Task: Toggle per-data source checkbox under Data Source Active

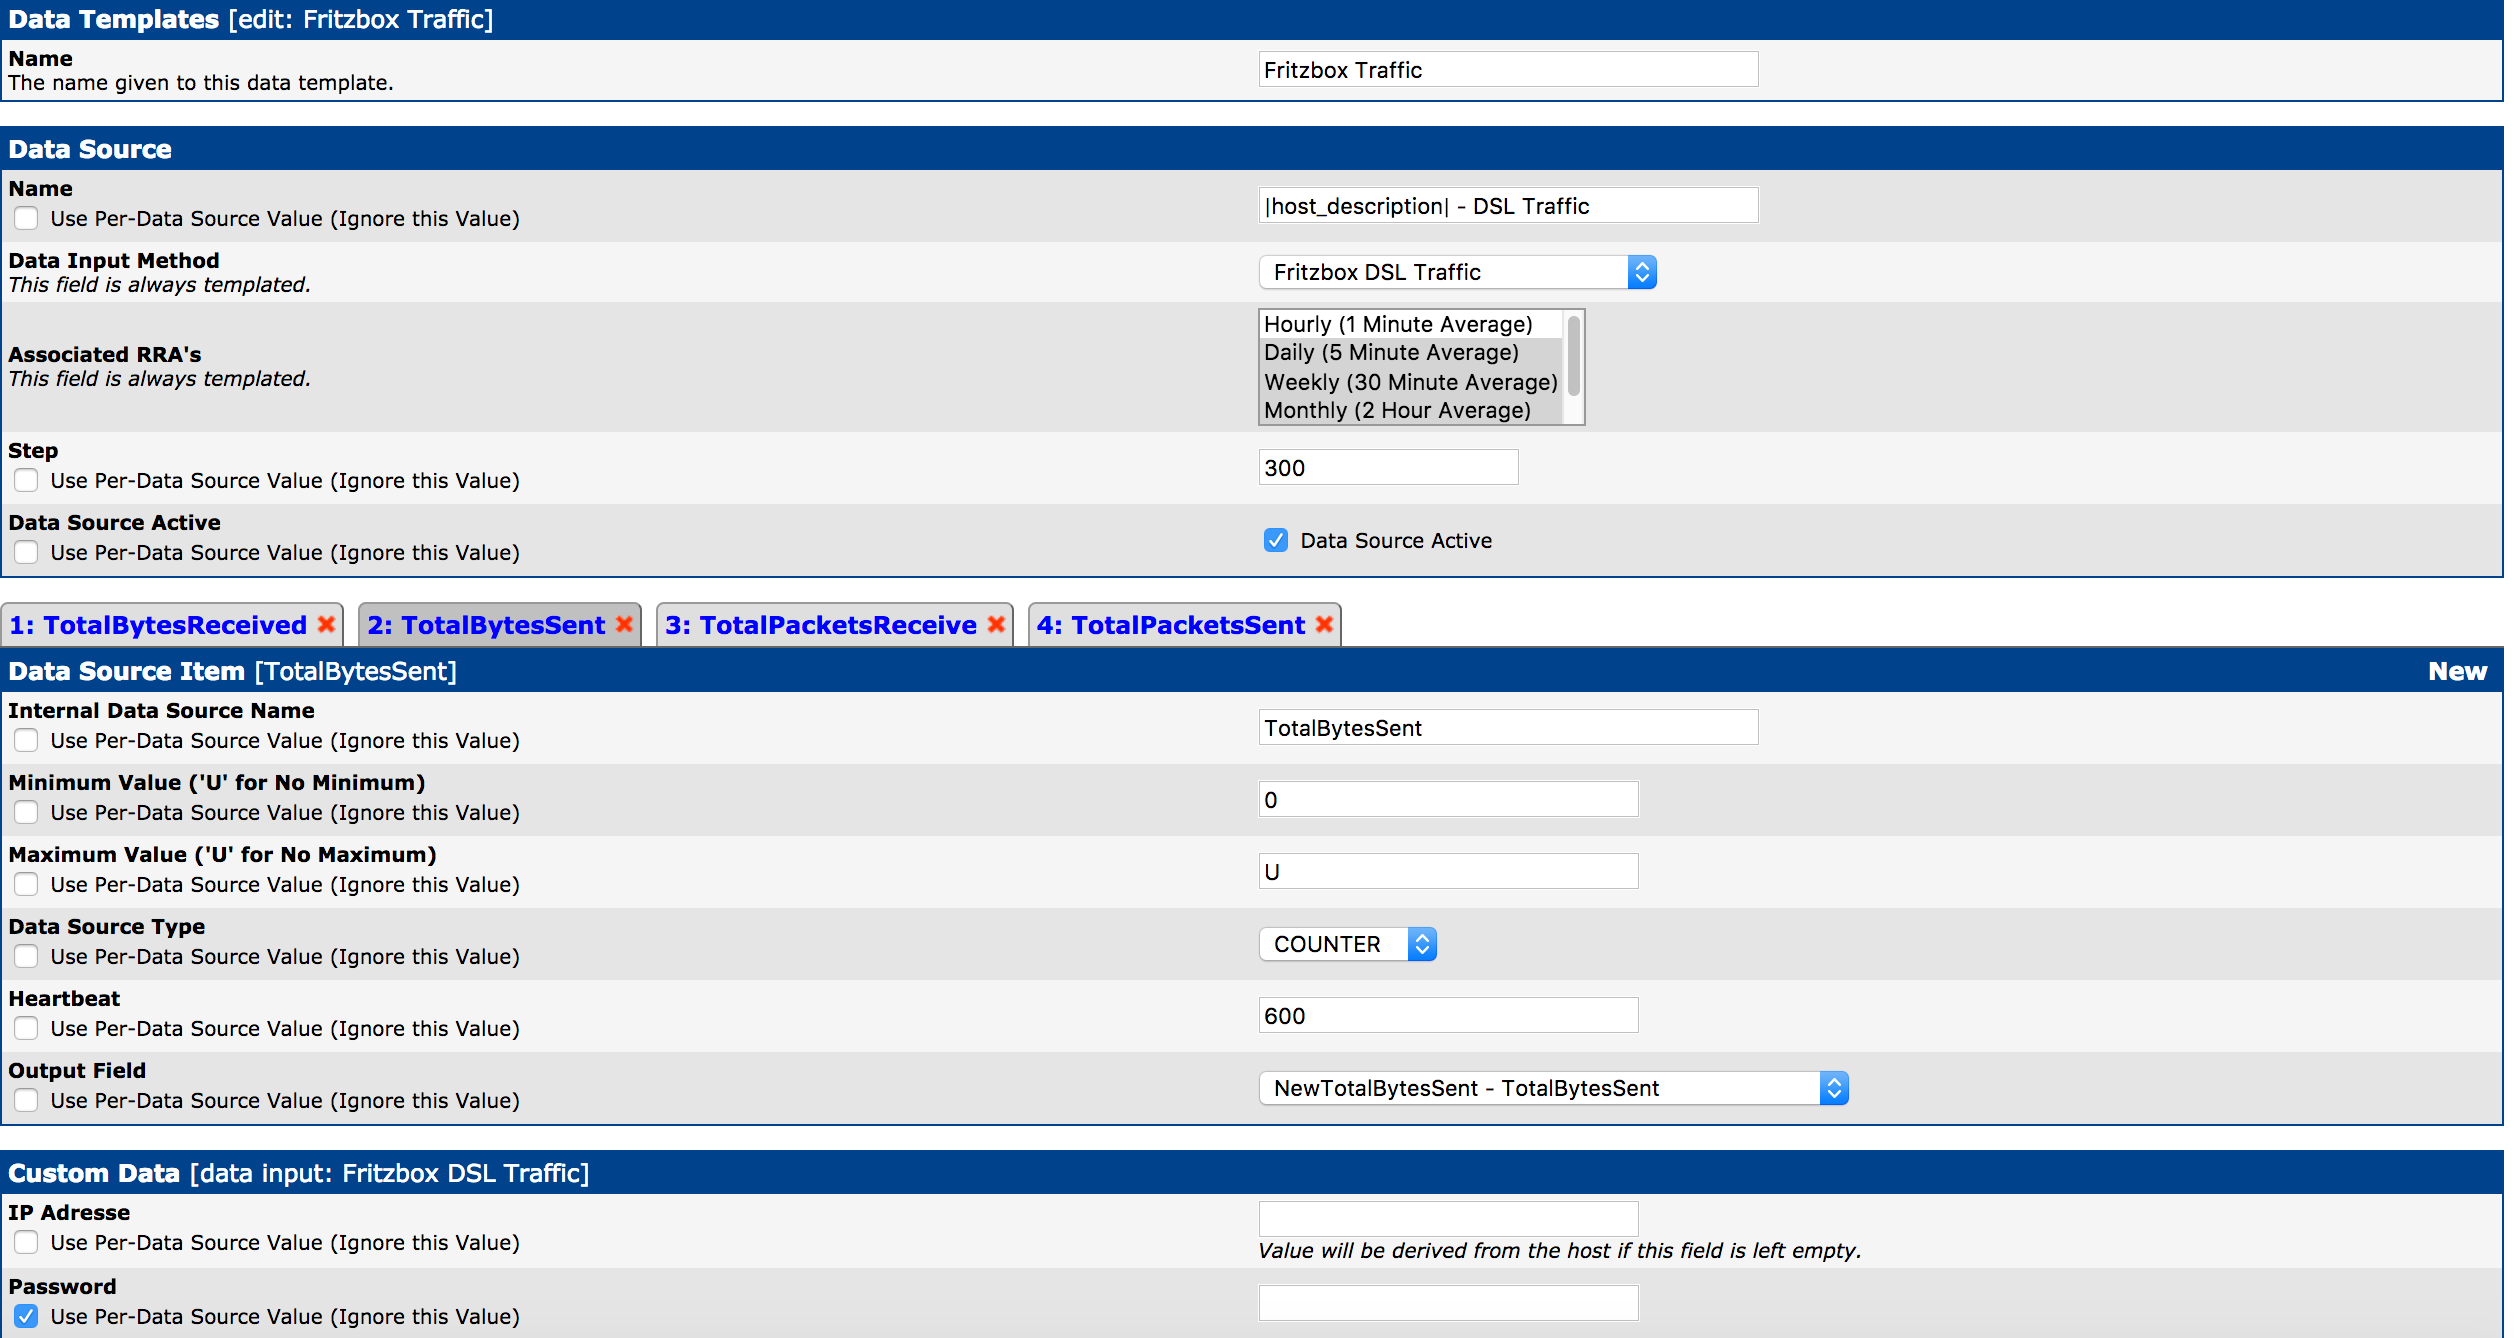Action: click(26, 552)
